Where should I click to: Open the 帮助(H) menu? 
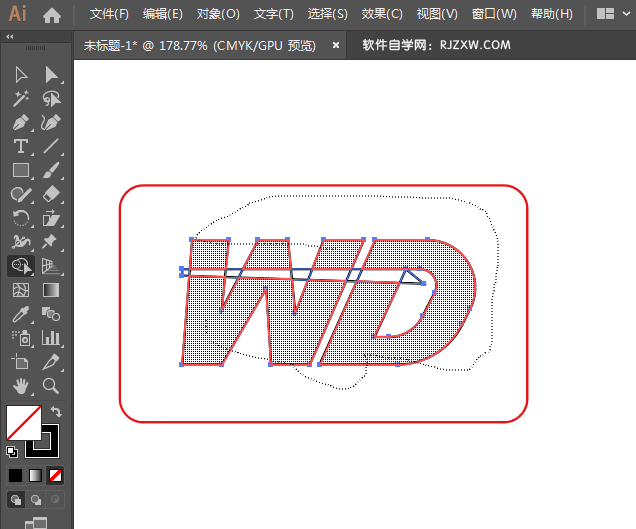click(x=552, y=14)
